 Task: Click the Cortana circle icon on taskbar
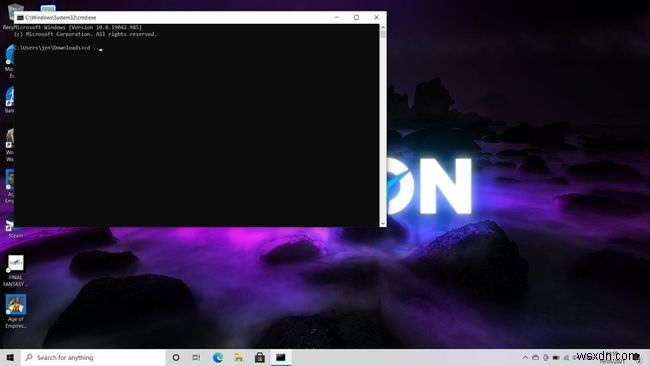click(x=176, y=357)
